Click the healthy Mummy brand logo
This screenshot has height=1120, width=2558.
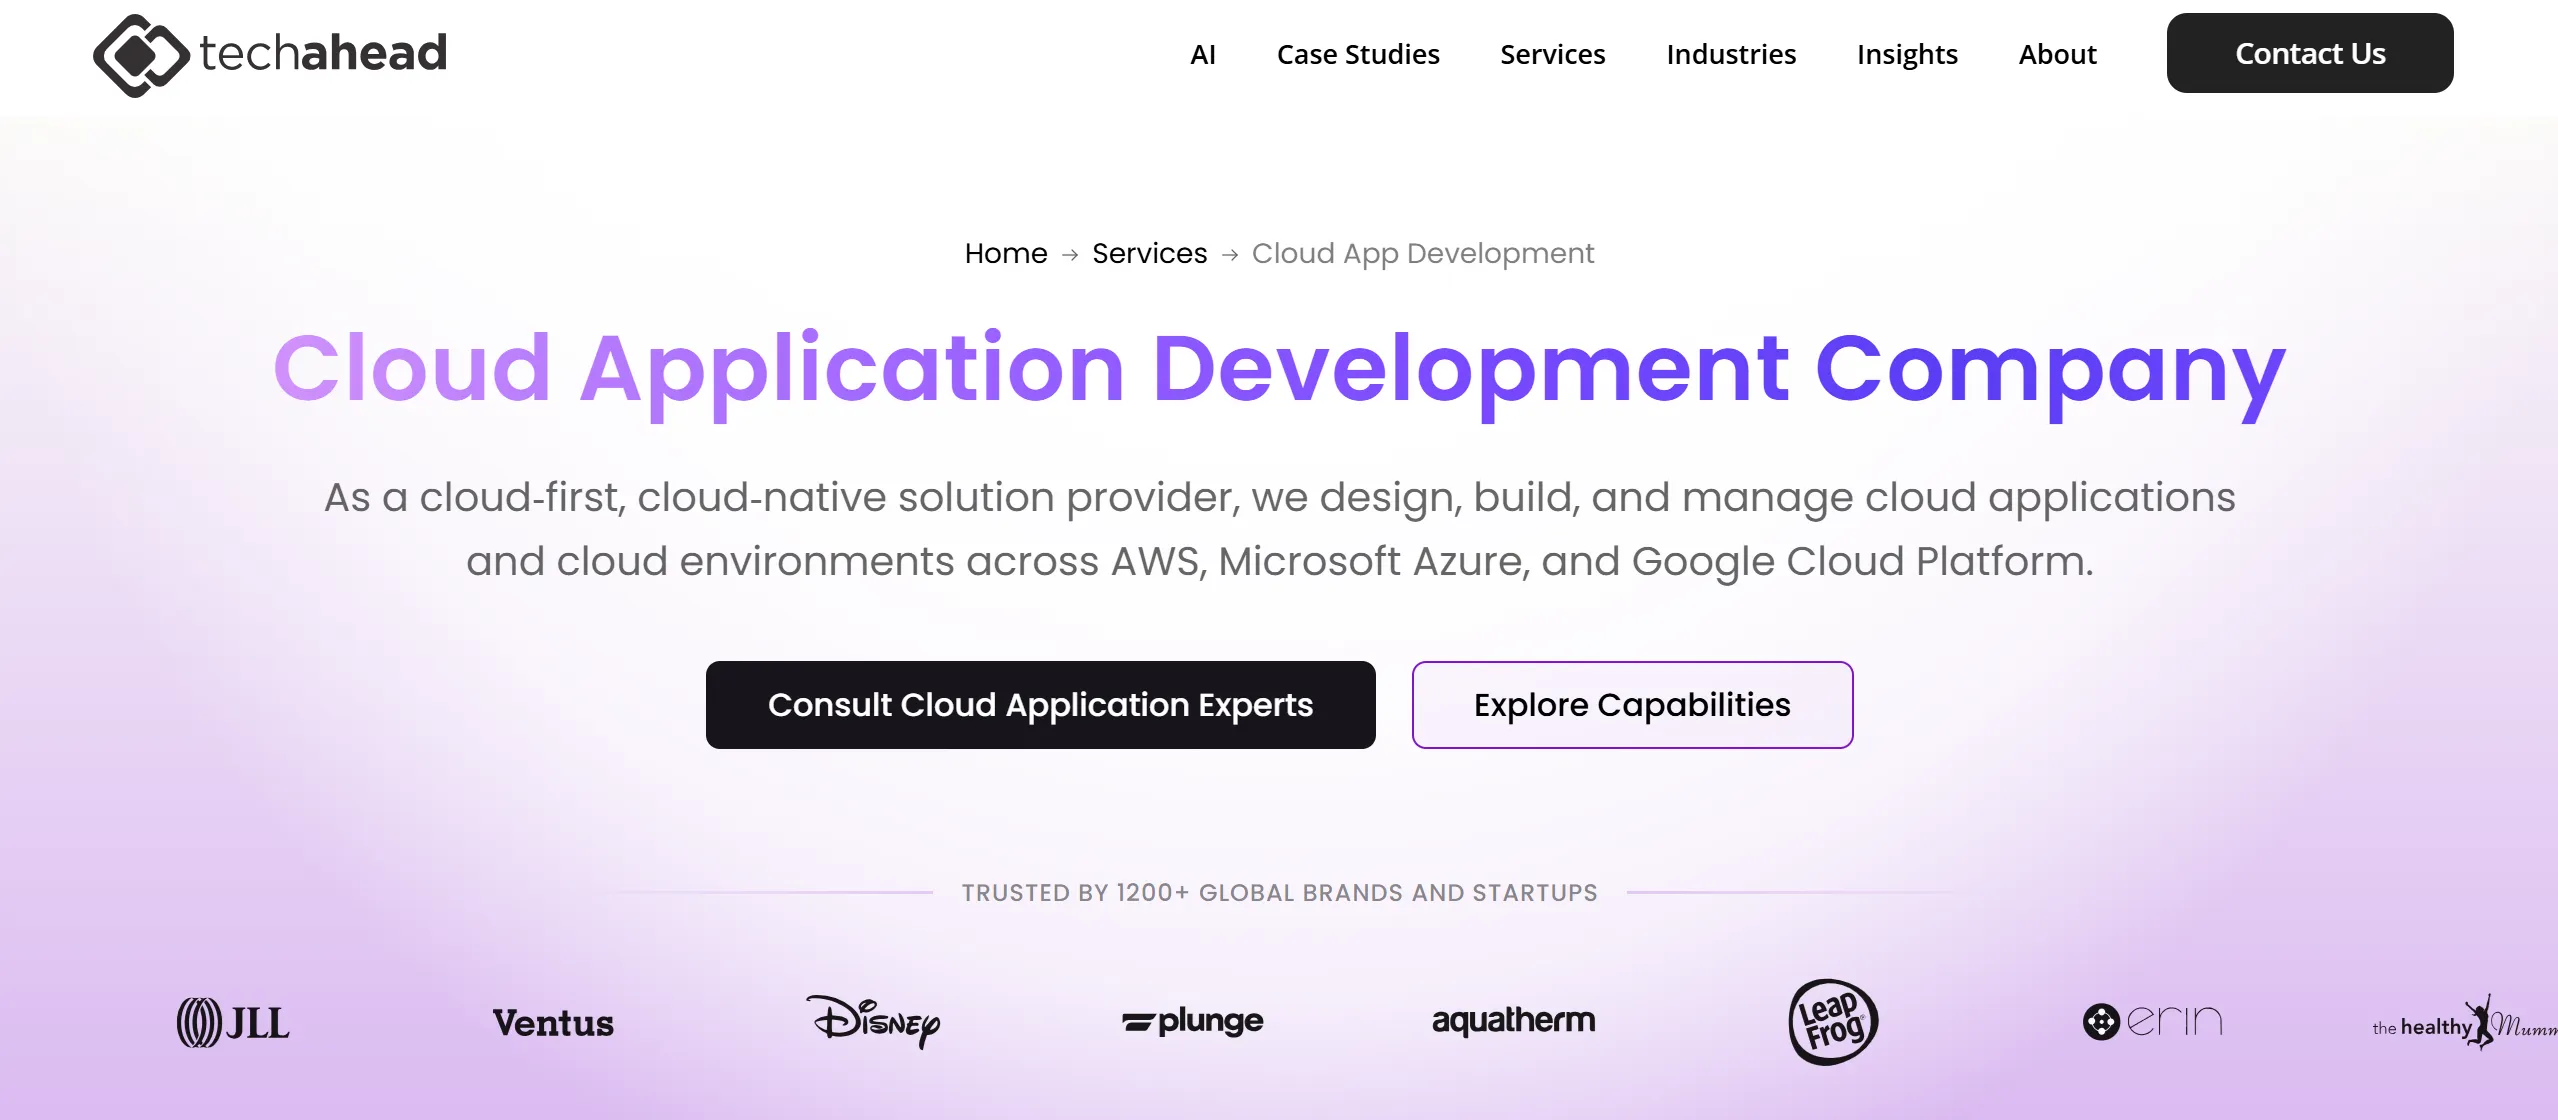2464,1022
